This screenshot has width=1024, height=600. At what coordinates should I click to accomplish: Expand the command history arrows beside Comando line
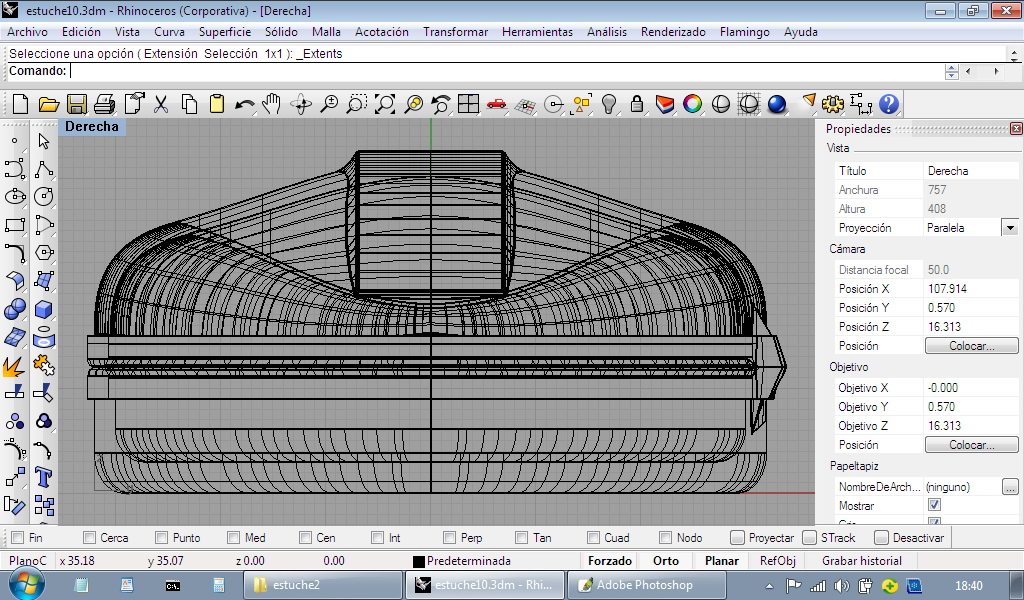tap(951, 71)
